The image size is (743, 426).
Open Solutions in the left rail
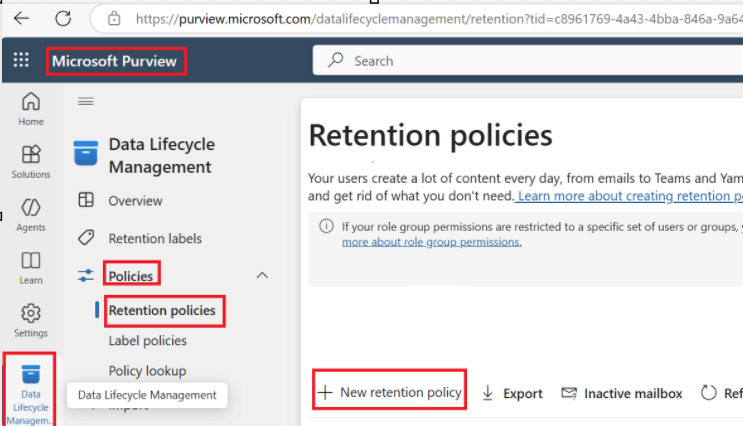(x=31, y=162)
